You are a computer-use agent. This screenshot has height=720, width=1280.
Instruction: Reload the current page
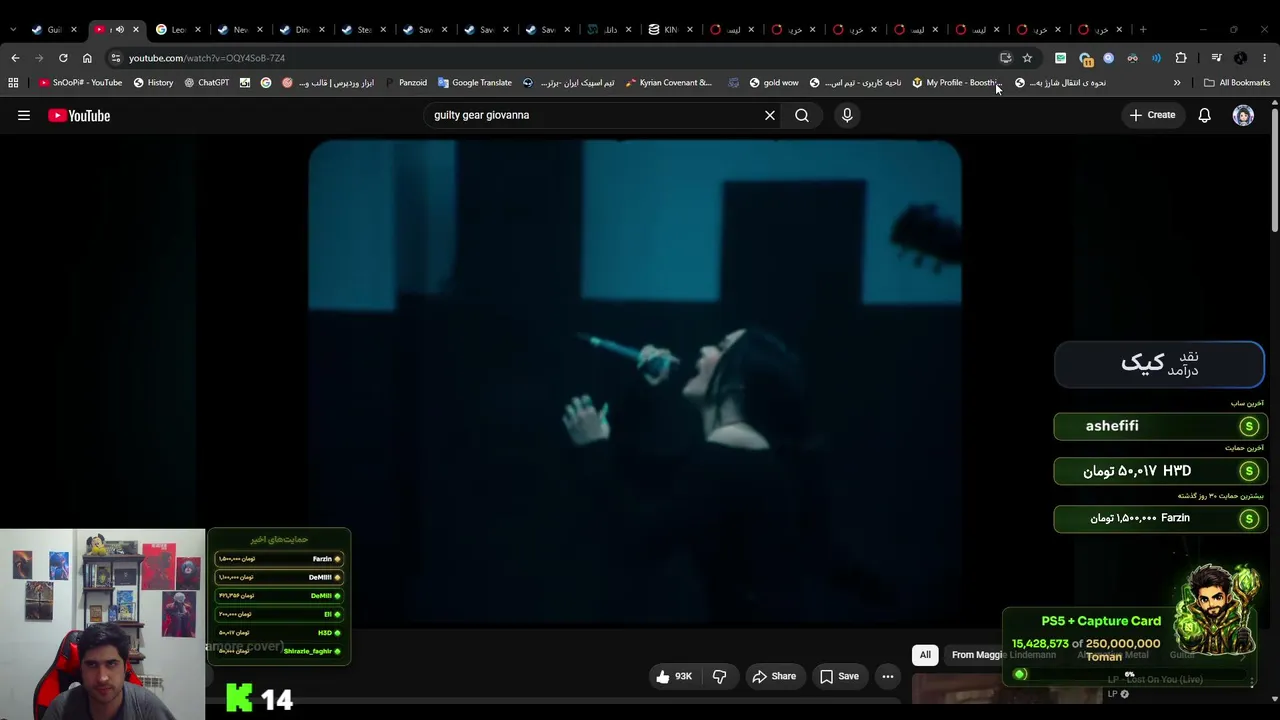tap(63, 58)
